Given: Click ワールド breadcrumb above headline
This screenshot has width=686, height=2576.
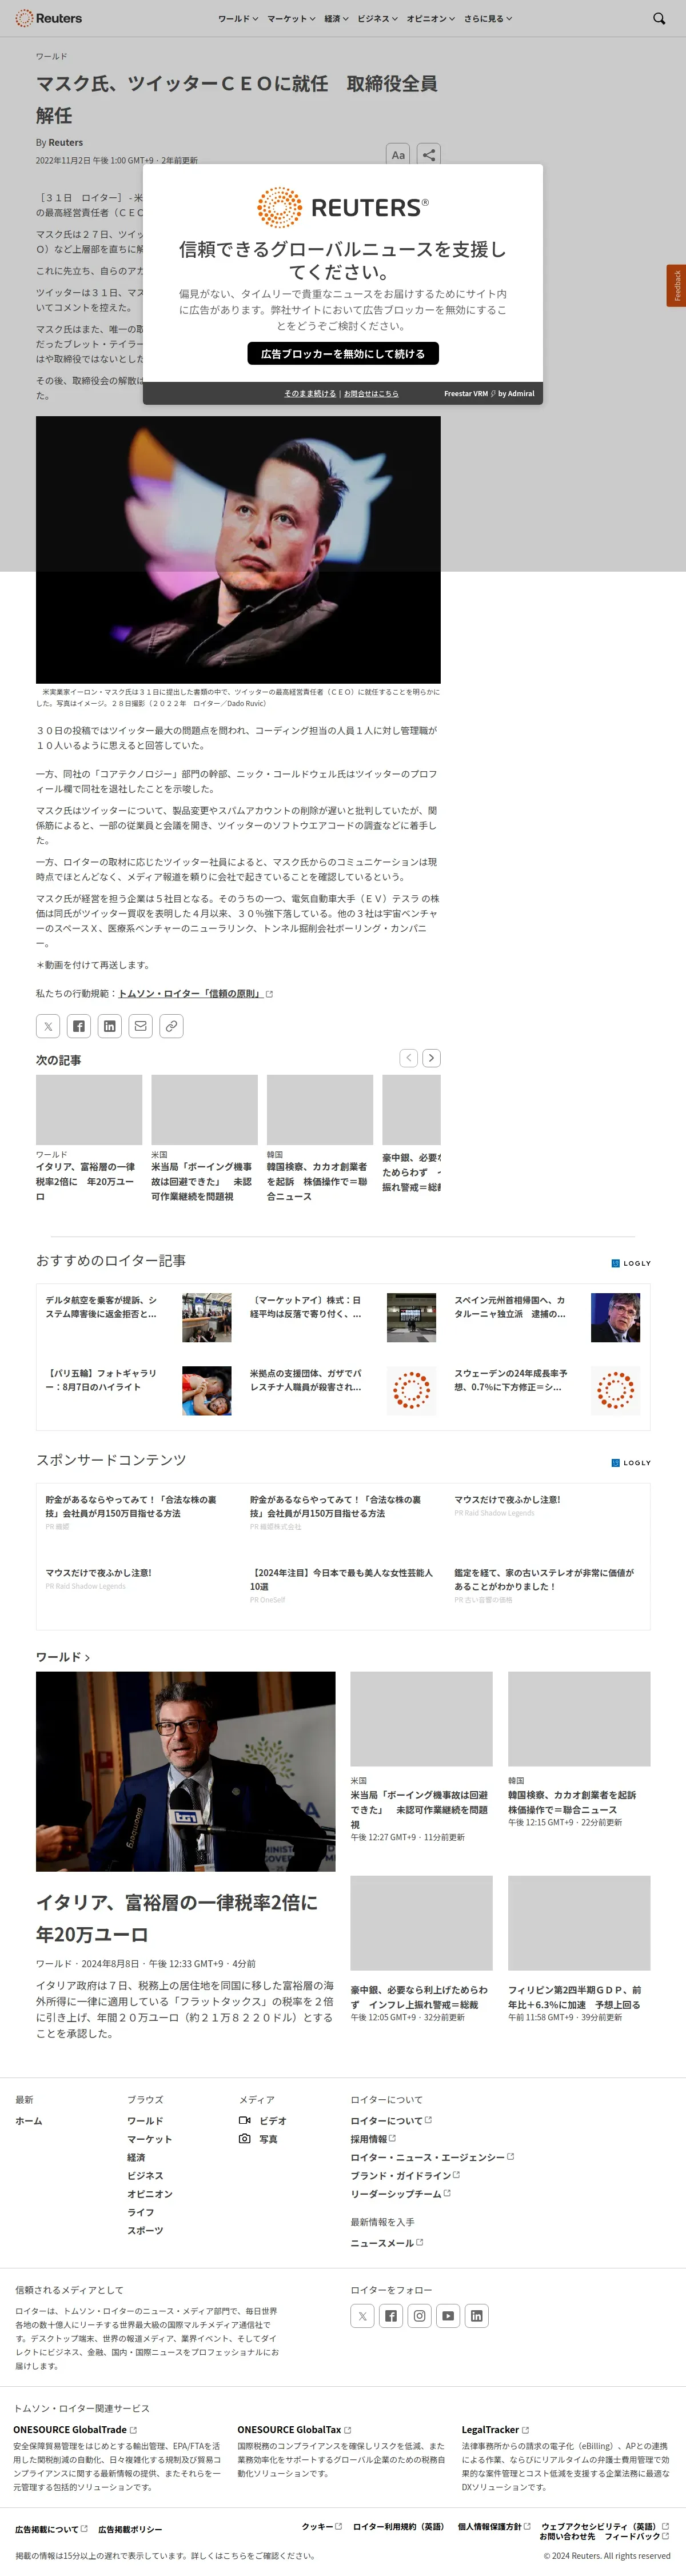Looking at the screenshot, I should click(x=52, y=56).
